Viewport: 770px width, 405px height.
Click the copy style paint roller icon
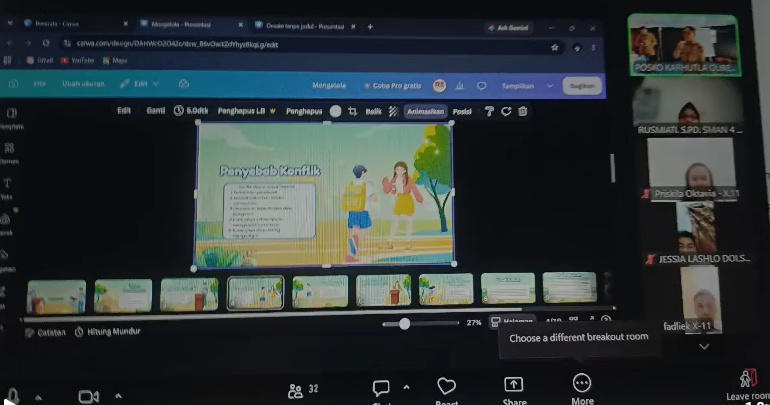coord(489,111)
